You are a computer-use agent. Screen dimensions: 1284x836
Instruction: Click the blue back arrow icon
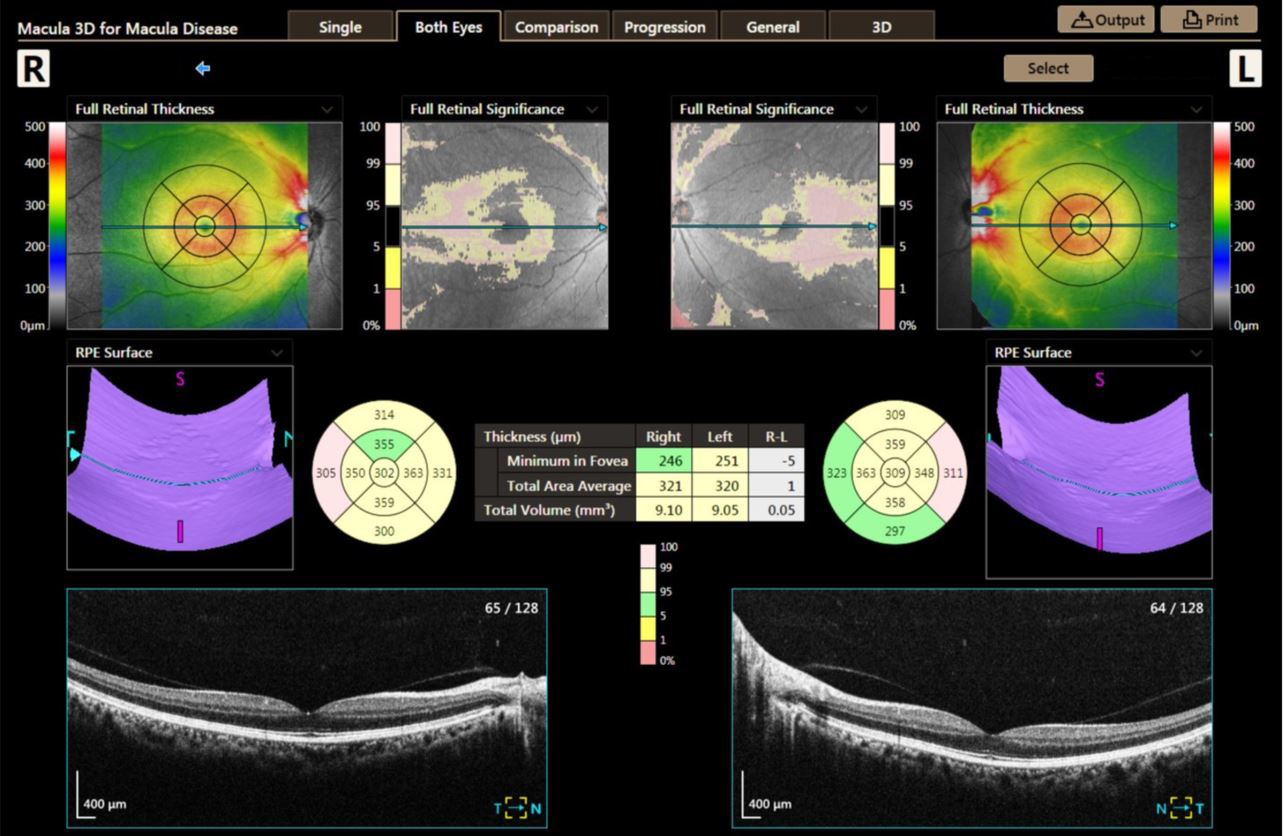point(203,68)
